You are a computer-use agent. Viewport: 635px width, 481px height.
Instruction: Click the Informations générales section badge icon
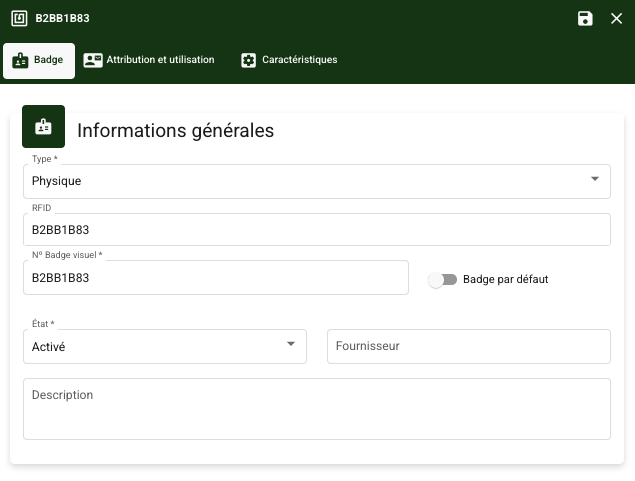click(x=43, y=127)
